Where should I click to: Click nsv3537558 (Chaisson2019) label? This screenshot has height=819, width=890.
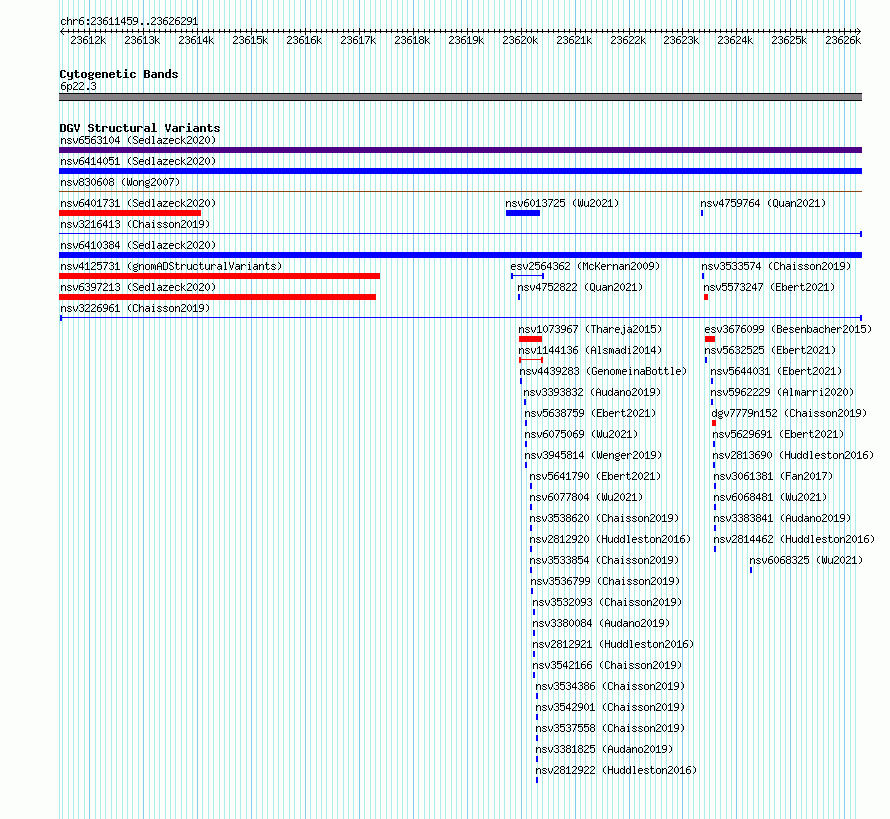(x=610, y=728)
